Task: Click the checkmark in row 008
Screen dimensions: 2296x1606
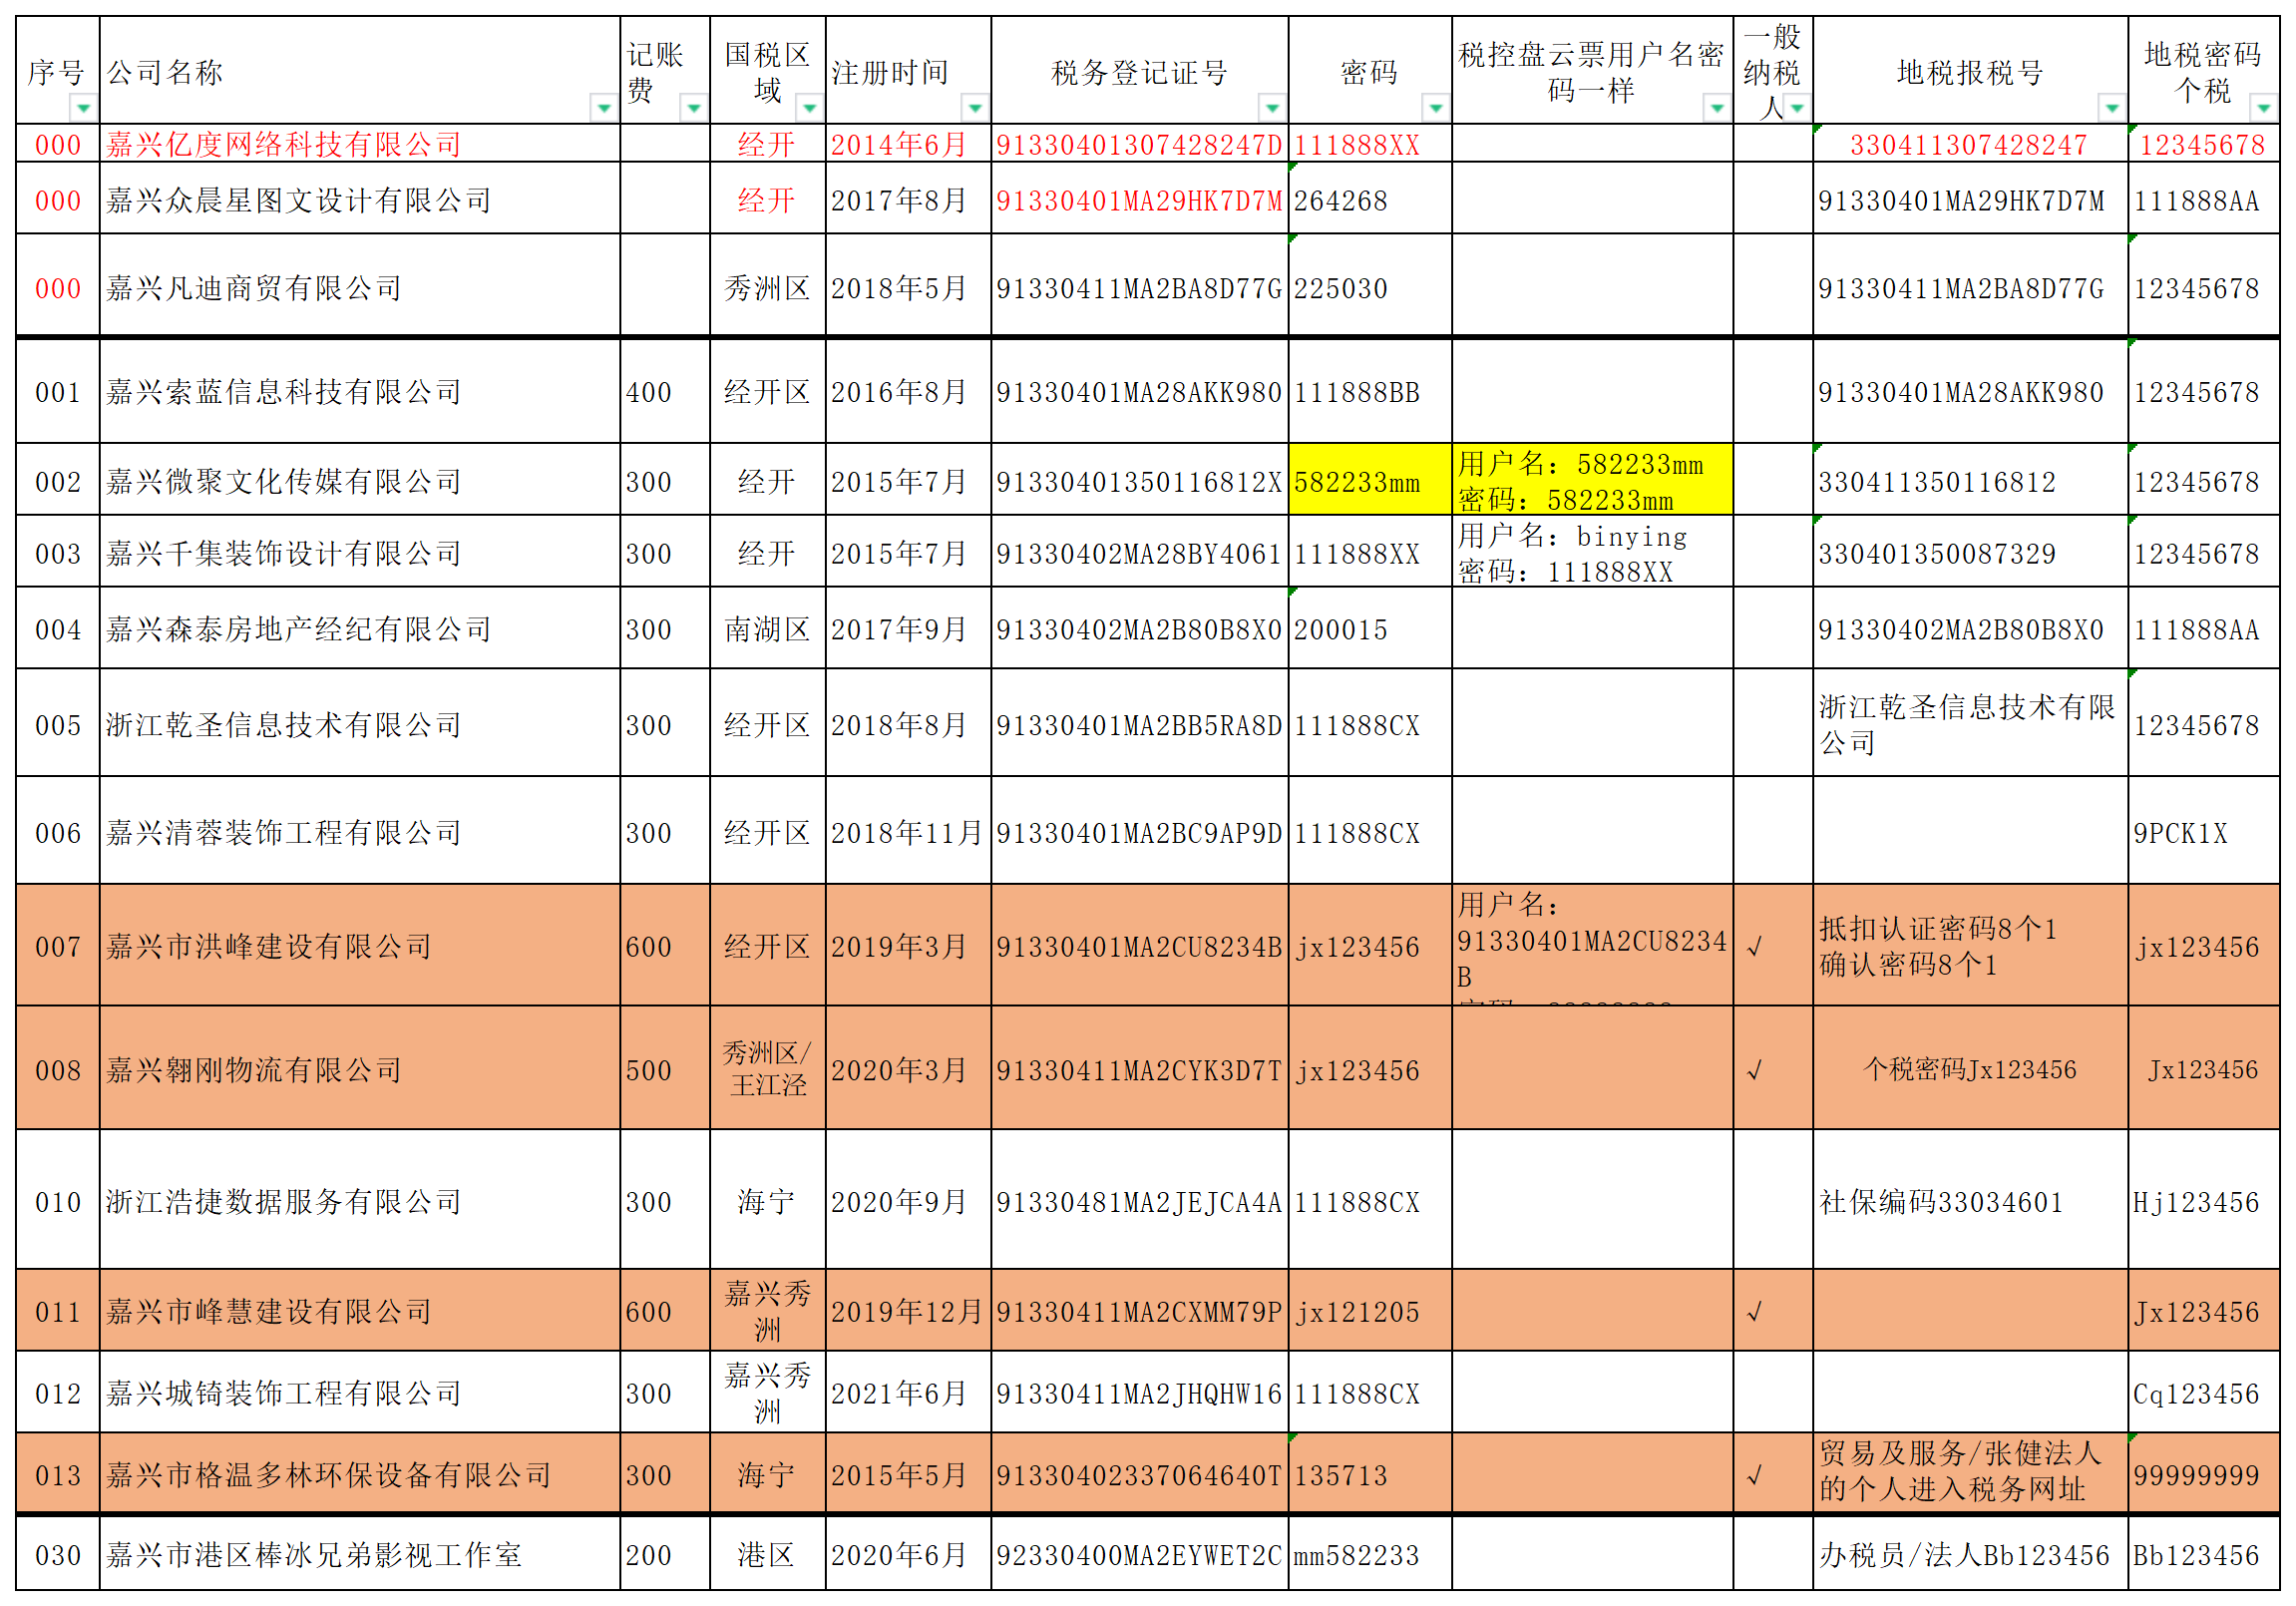Action: (1755, 1071)
